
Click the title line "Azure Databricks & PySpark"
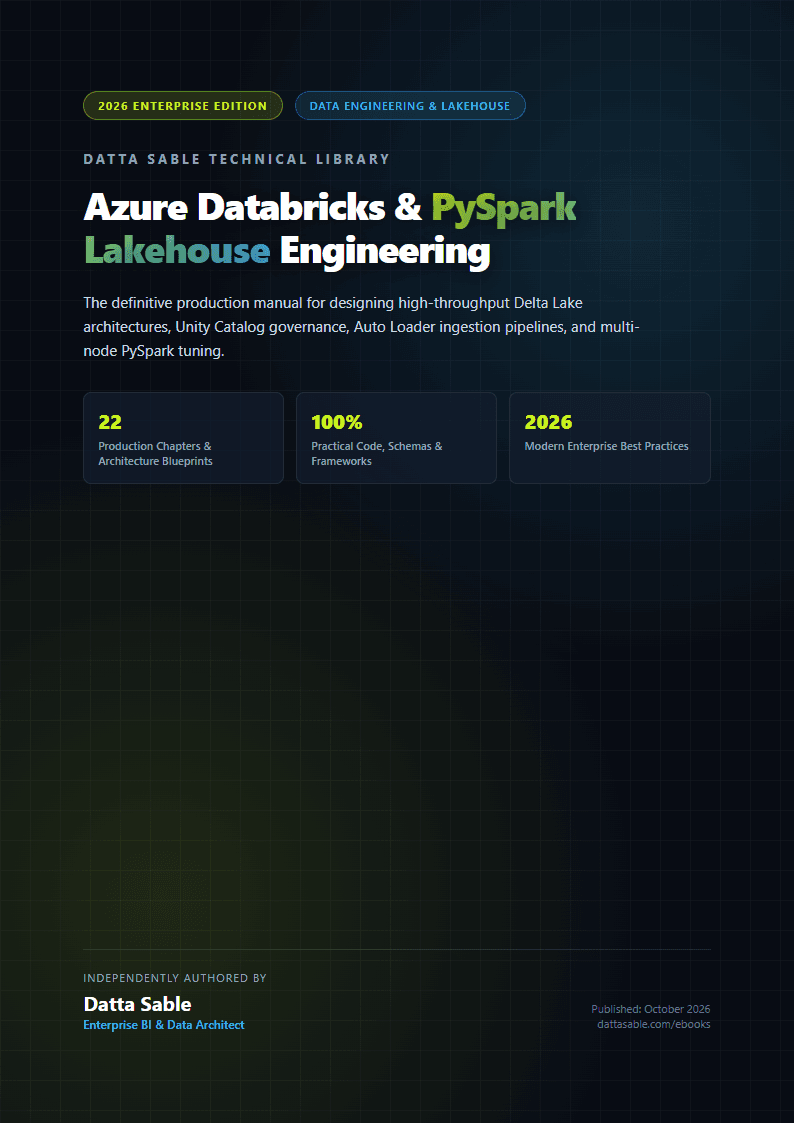(x=330, y=208)
